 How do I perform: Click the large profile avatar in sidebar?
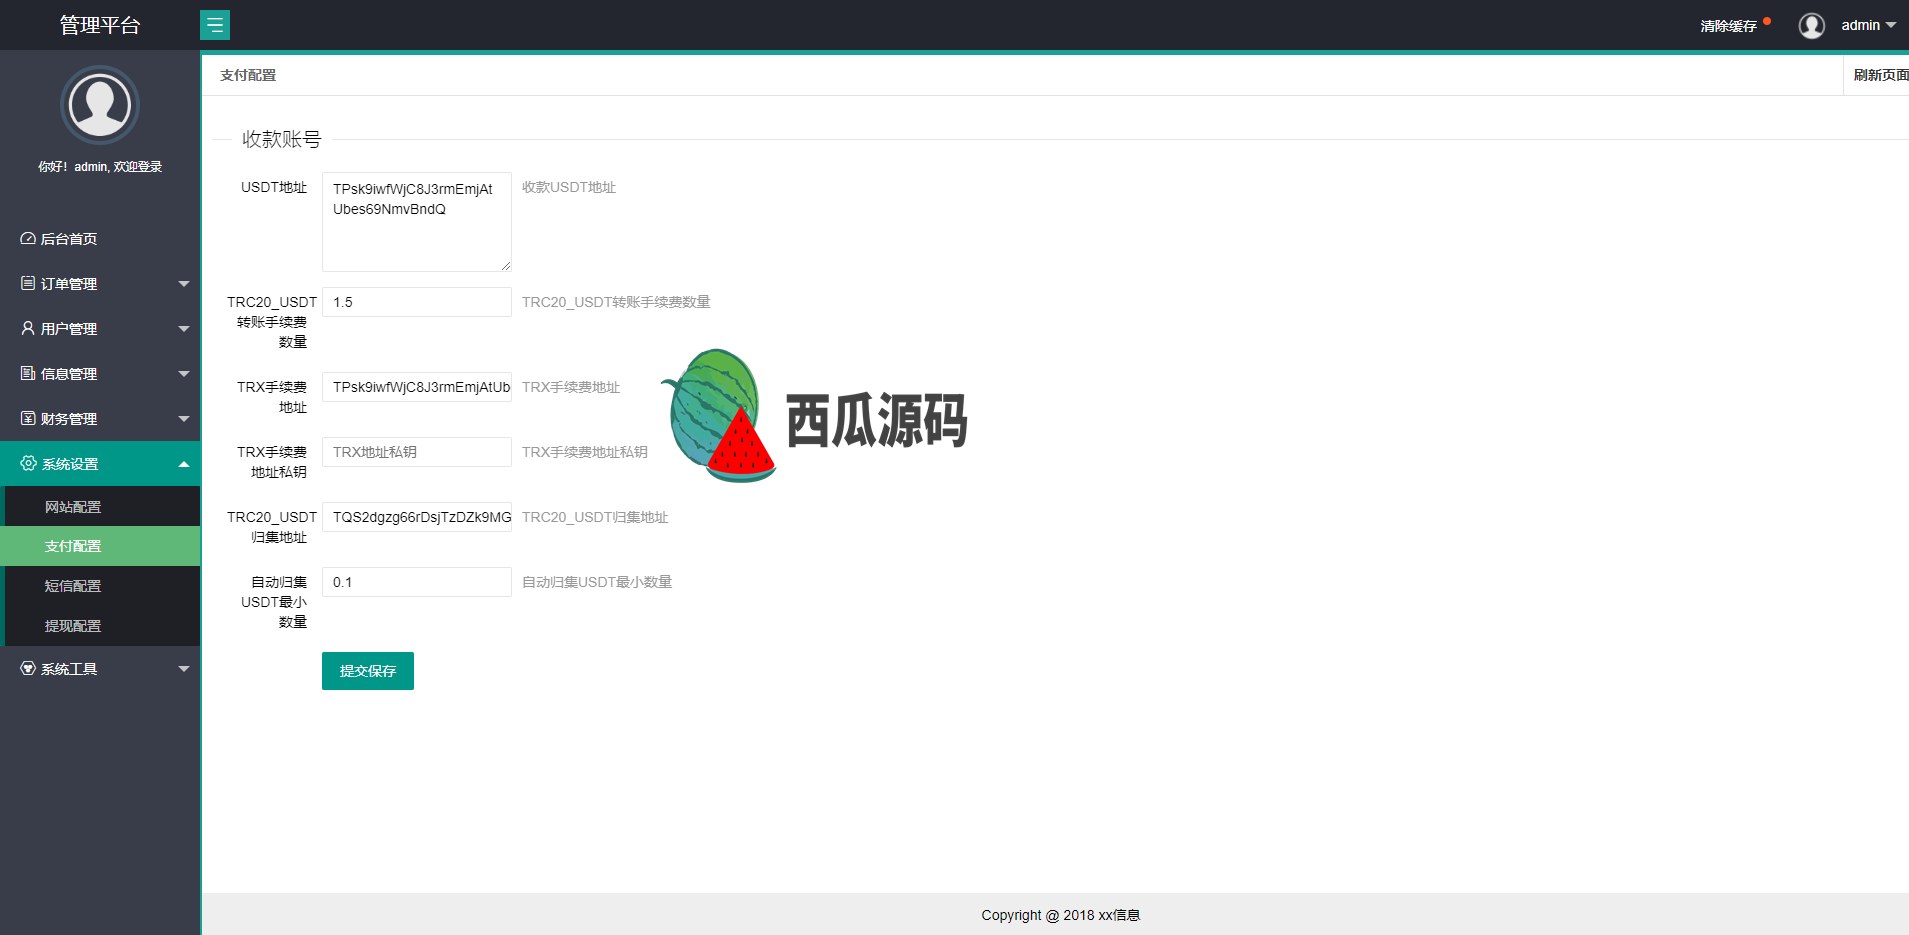click(x=100, y=105)
